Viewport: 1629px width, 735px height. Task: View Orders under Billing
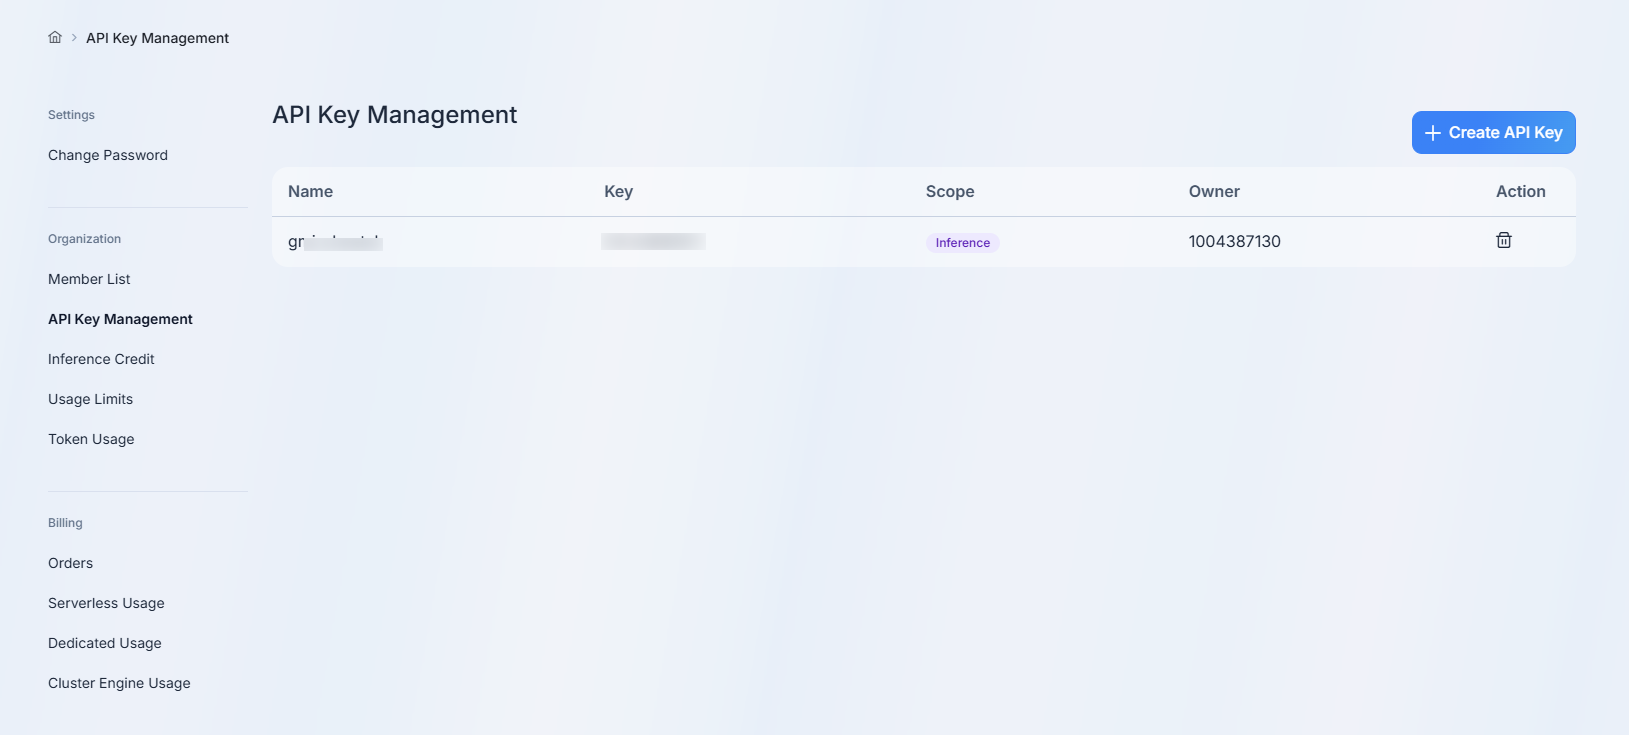(70, 563)
